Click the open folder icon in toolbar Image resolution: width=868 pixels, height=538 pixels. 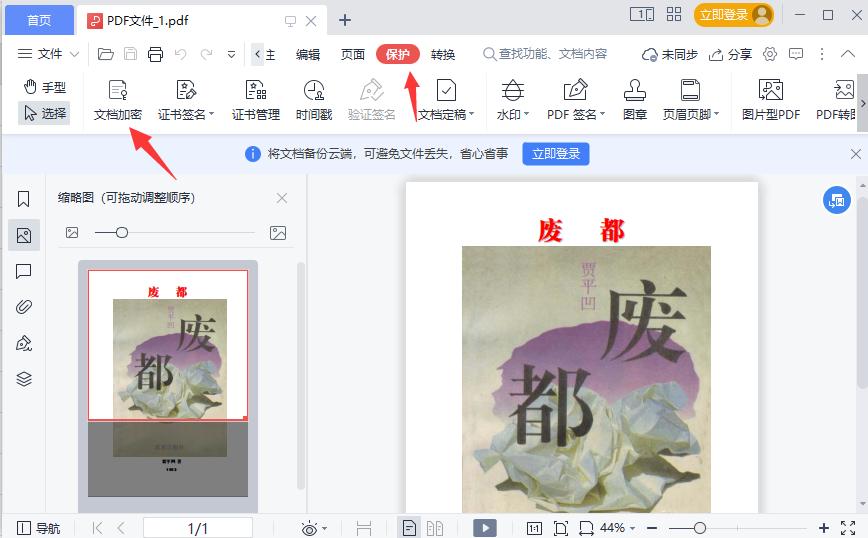[x=105, y=54]
